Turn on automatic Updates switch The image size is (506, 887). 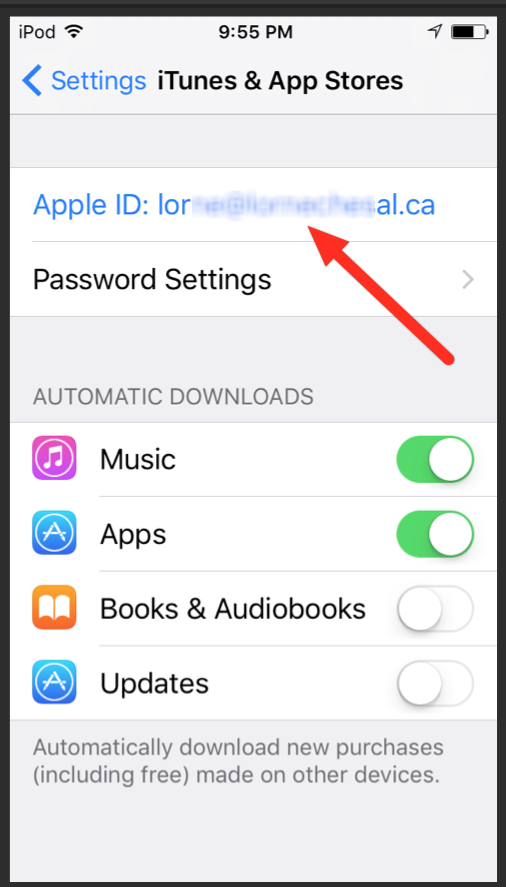[435, 683]
